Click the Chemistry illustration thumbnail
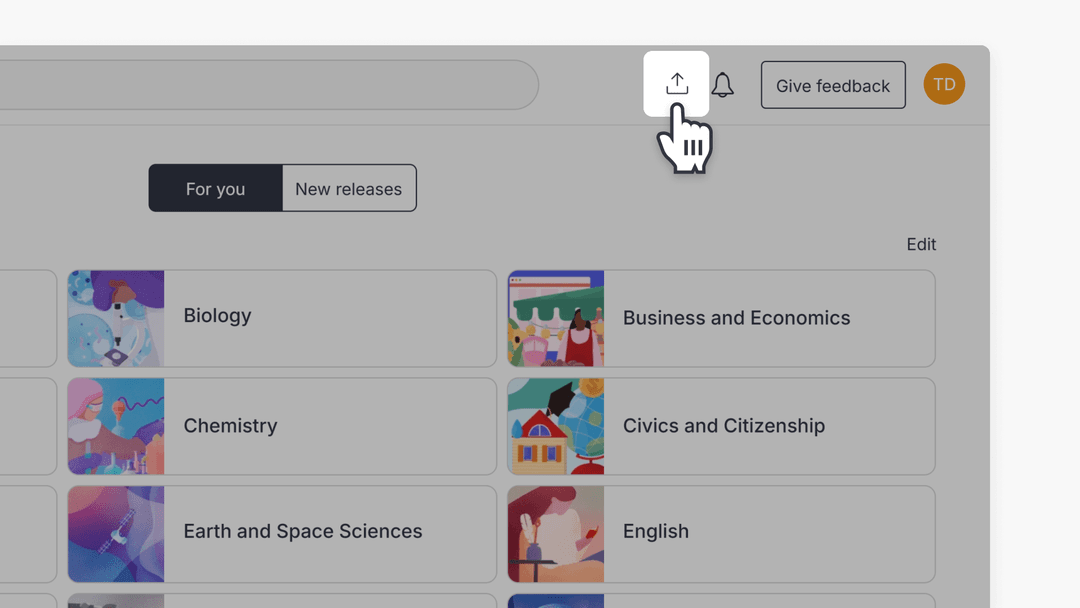Image resolution: width=1080 pixels, height=608 pixels. tap(116, 426)
